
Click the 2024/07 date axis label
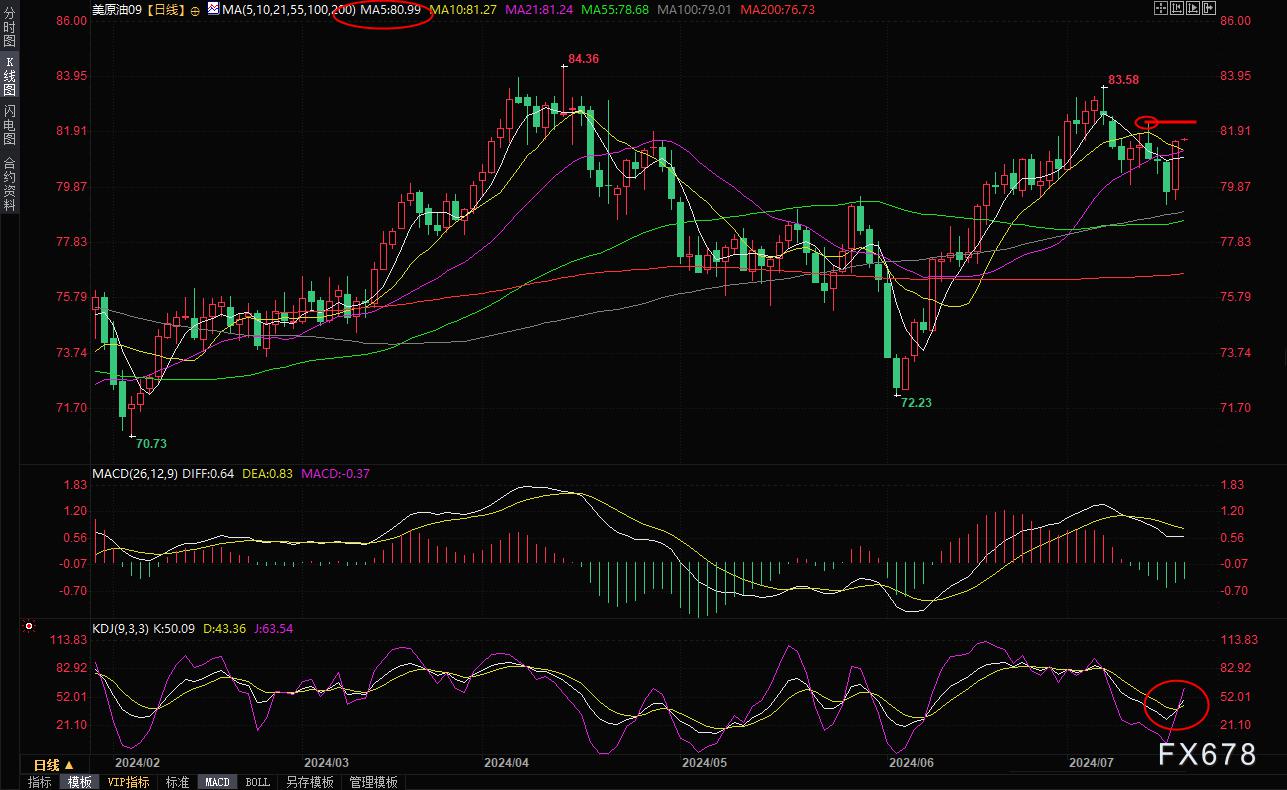[x=1090, y=762]
